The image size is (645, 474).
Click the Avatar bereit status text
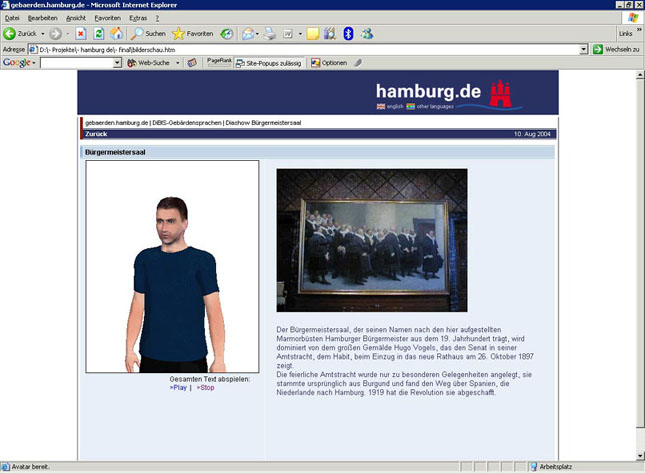point(30,467)
